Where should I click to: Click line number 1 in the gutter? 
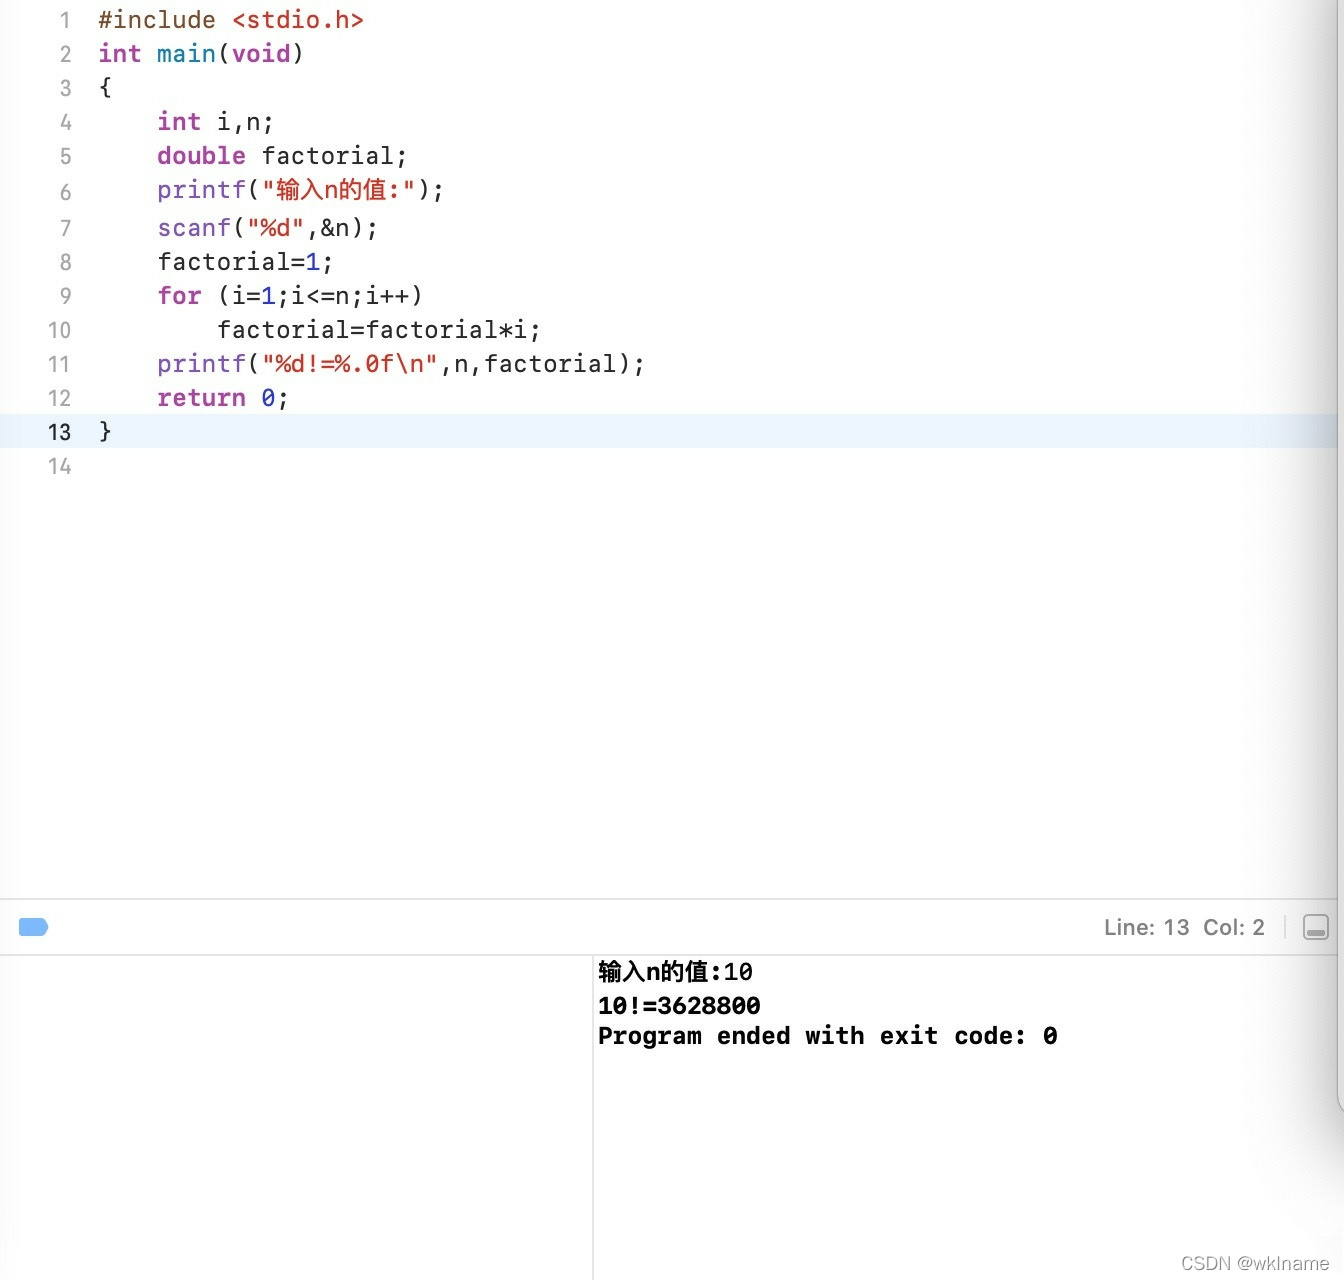pyautogui.click(x=65, y=20)
